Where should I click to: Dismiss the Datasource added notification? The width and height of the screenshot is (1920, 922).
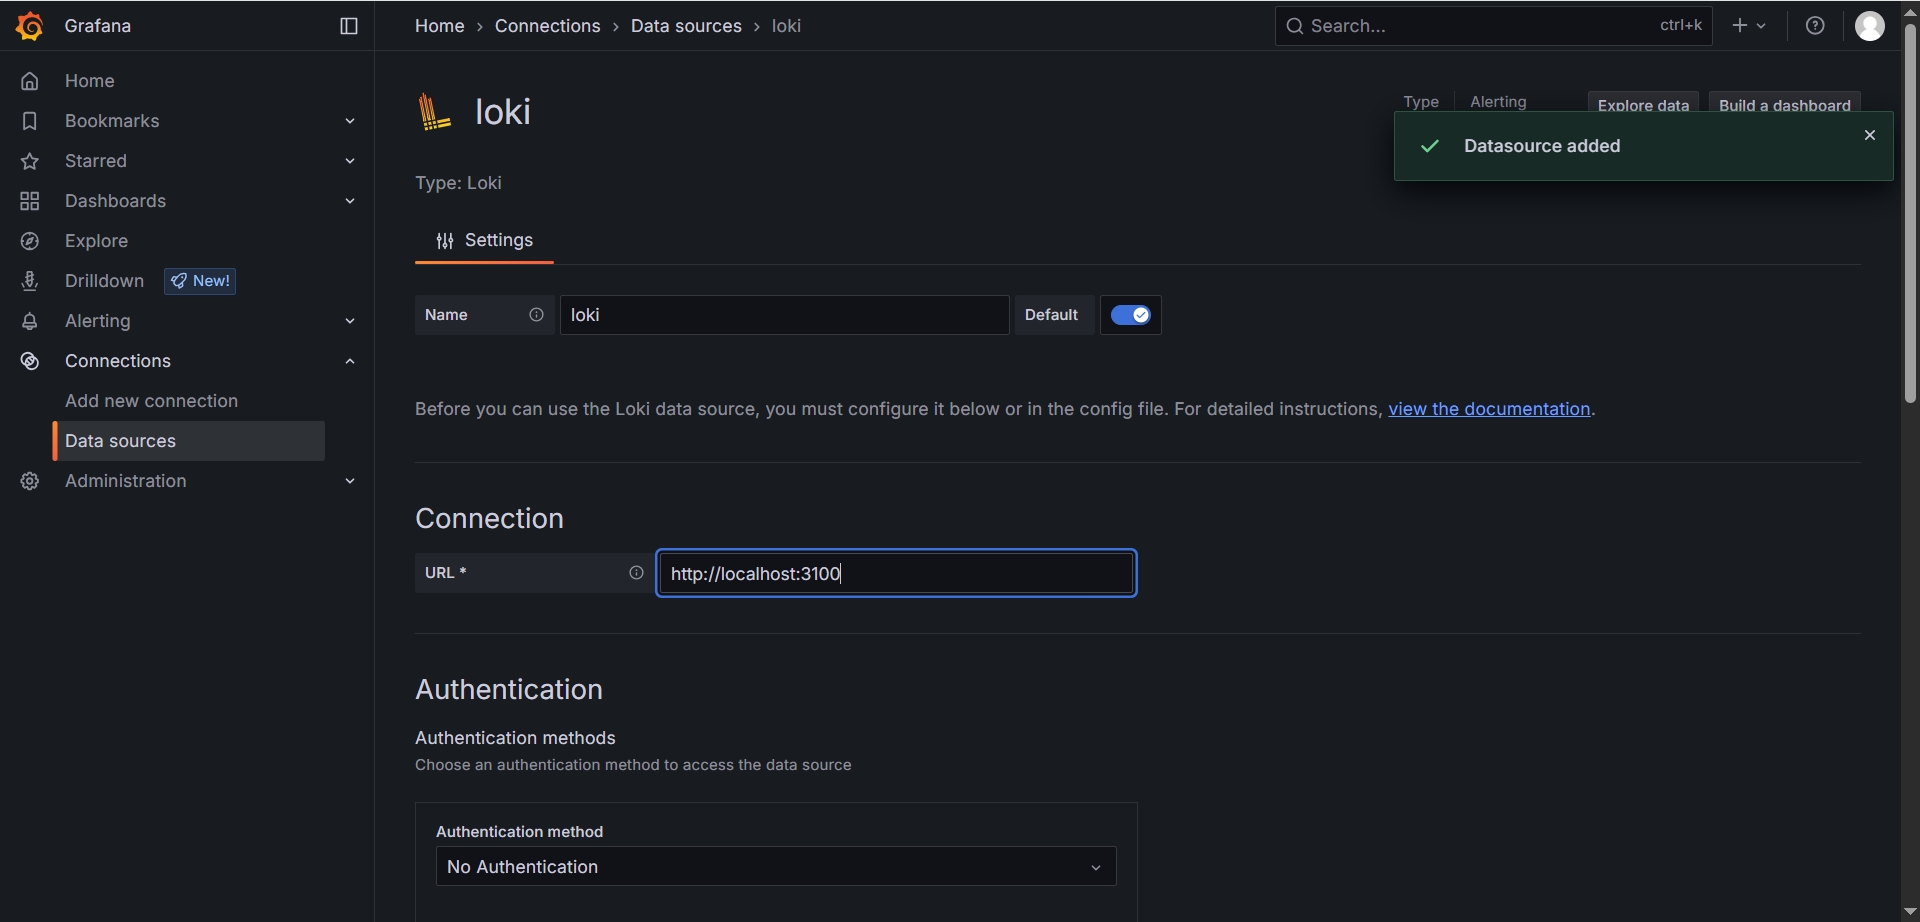click(x=1869, y=135)
